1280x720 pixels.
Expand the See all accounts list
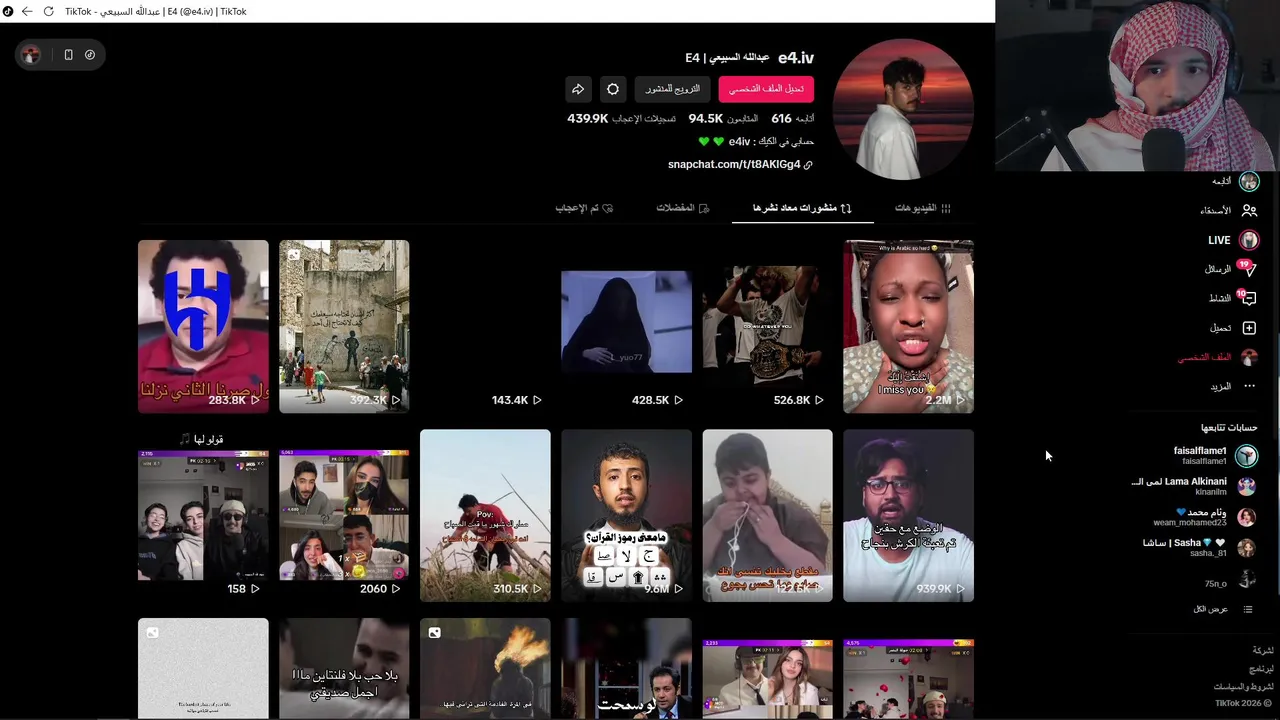tap(1222, 609)
